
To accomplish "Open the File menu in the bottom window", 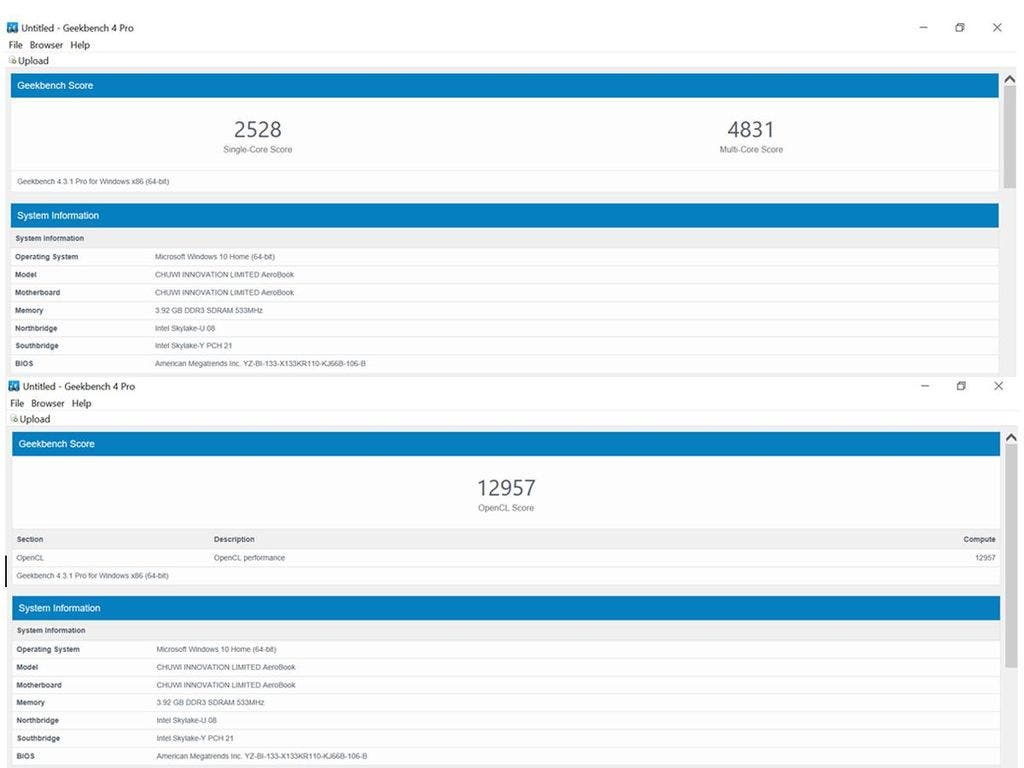I will 17,404.
